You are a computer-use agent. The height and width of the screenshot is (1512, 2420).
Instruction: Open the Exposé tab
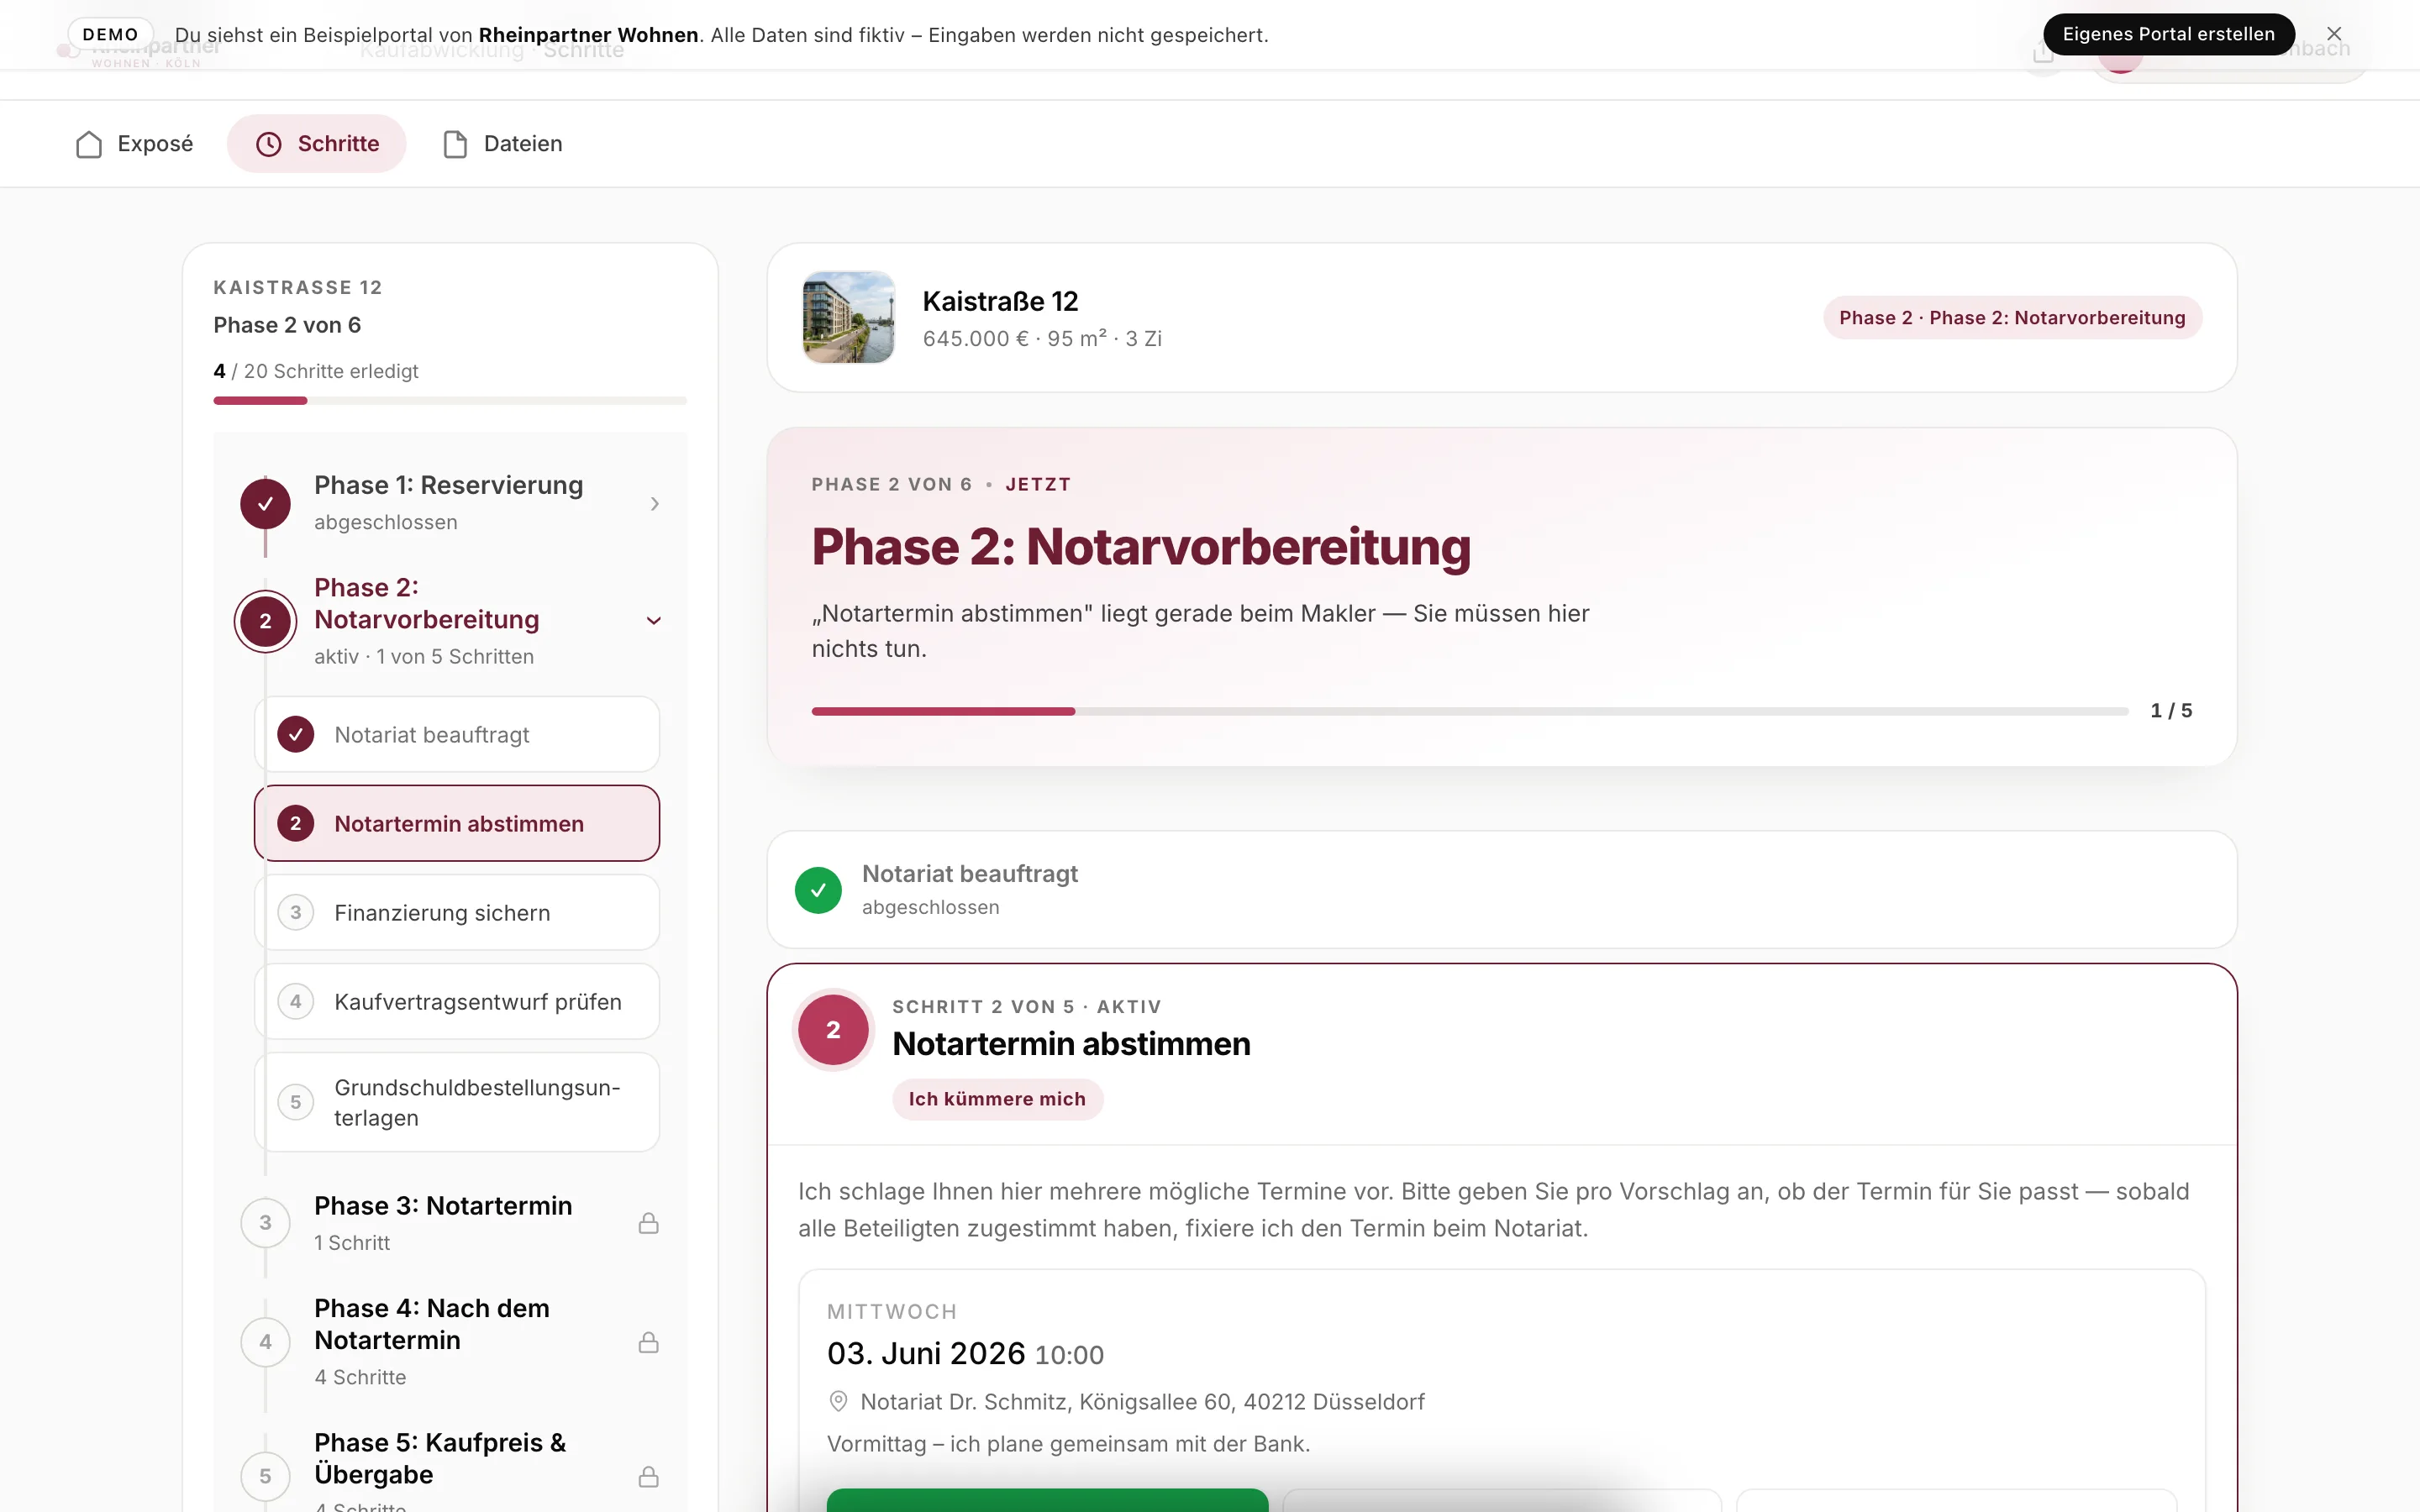134,144
